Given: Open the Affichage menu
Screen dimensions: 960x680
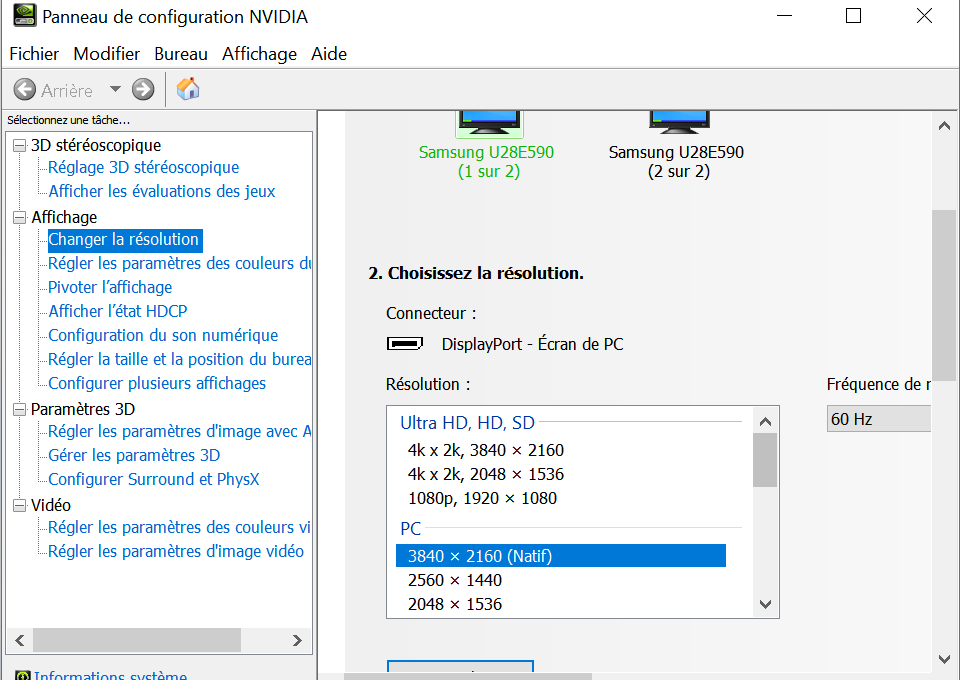Looking at the screenshot, I should click(x=260, y=54).
